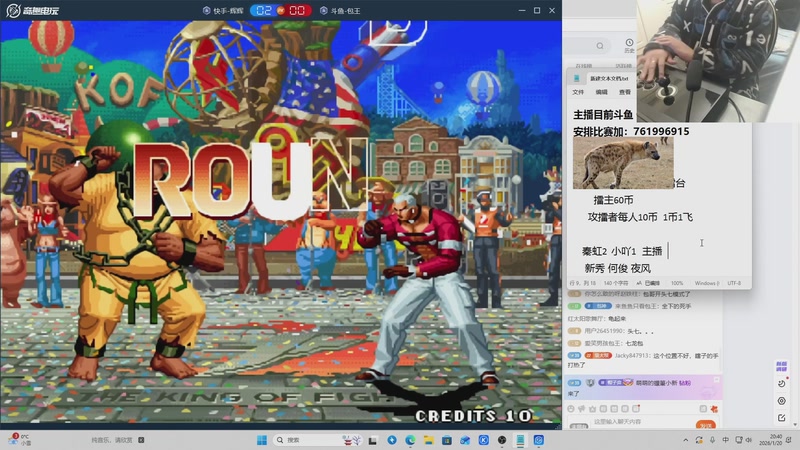The height and width of the screenshot is (450, 800).
Task: Click the text 主播目前斗鱼 in notepad
Action: pyautogui.click(x=603, y=115)
